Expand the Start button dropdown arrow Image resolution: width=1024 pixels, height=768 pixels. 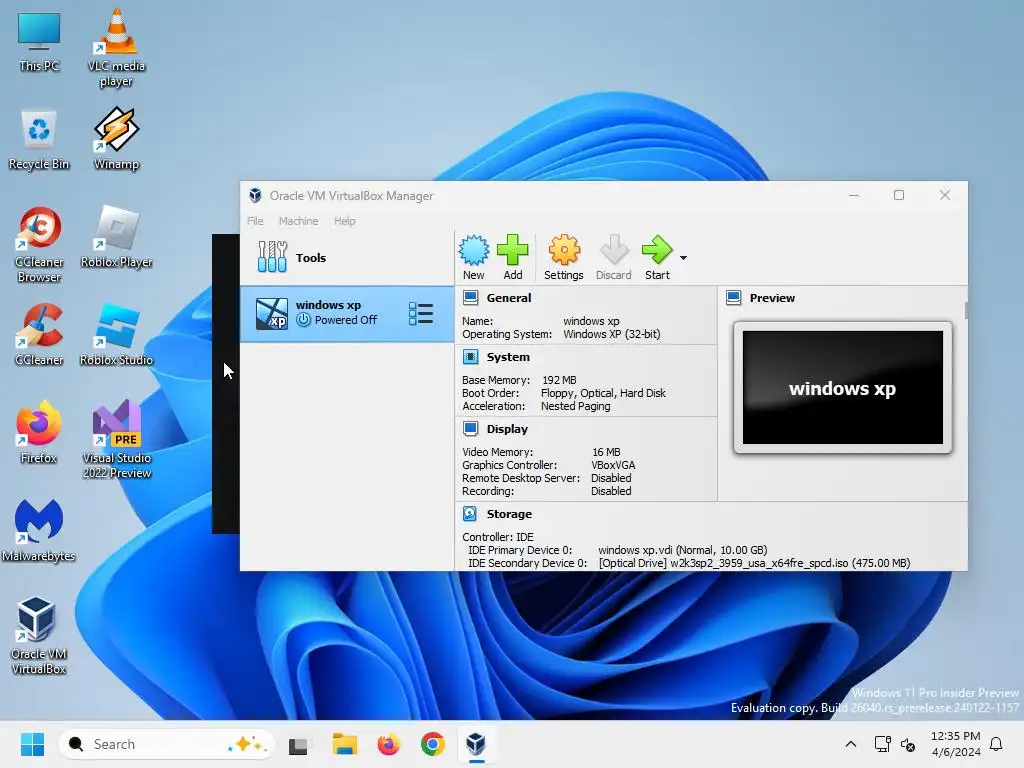[683, 258]
